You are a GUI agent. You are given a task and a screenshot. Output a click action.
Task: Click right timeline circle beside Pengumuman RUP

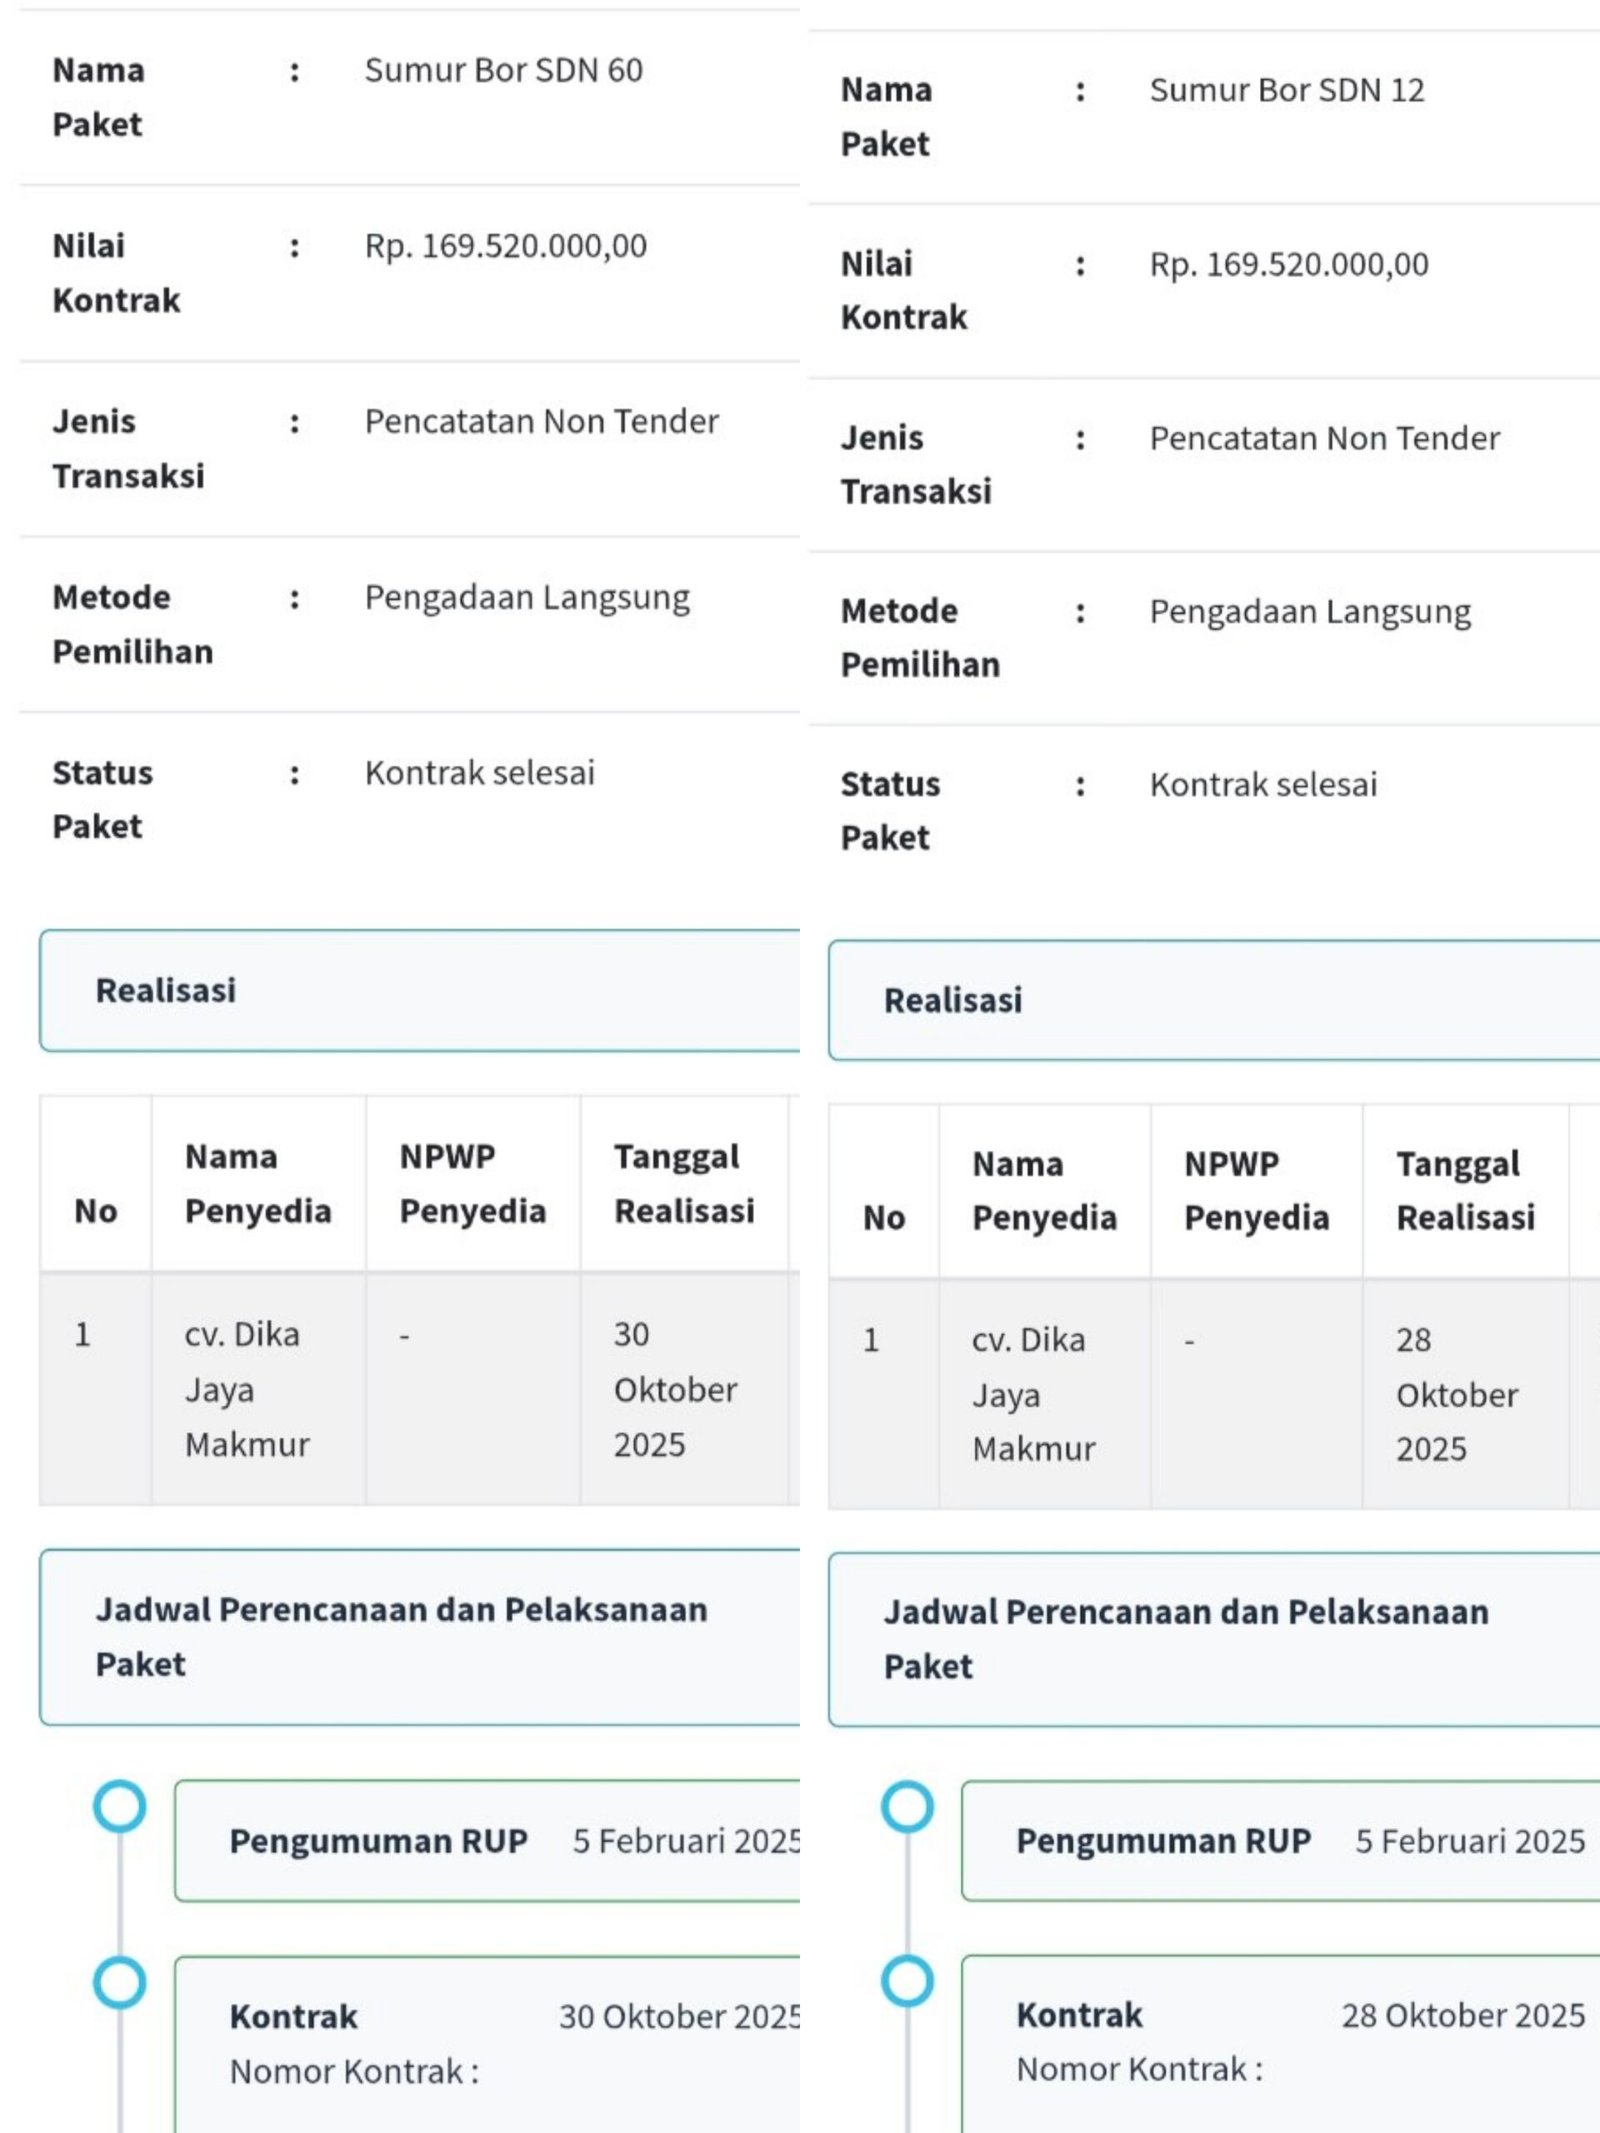pos(907,1806)
